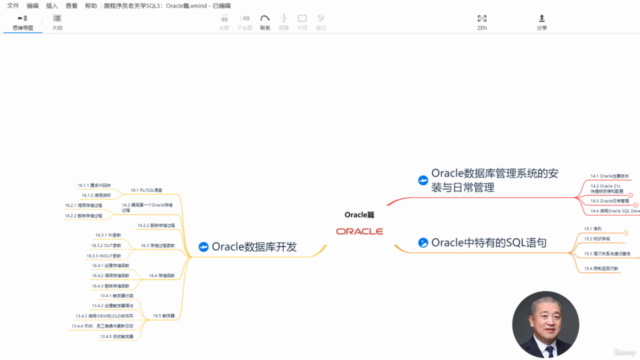Switch to 思维导图 view tab
This screenshot has width=640, height=360.
point(22,22)
